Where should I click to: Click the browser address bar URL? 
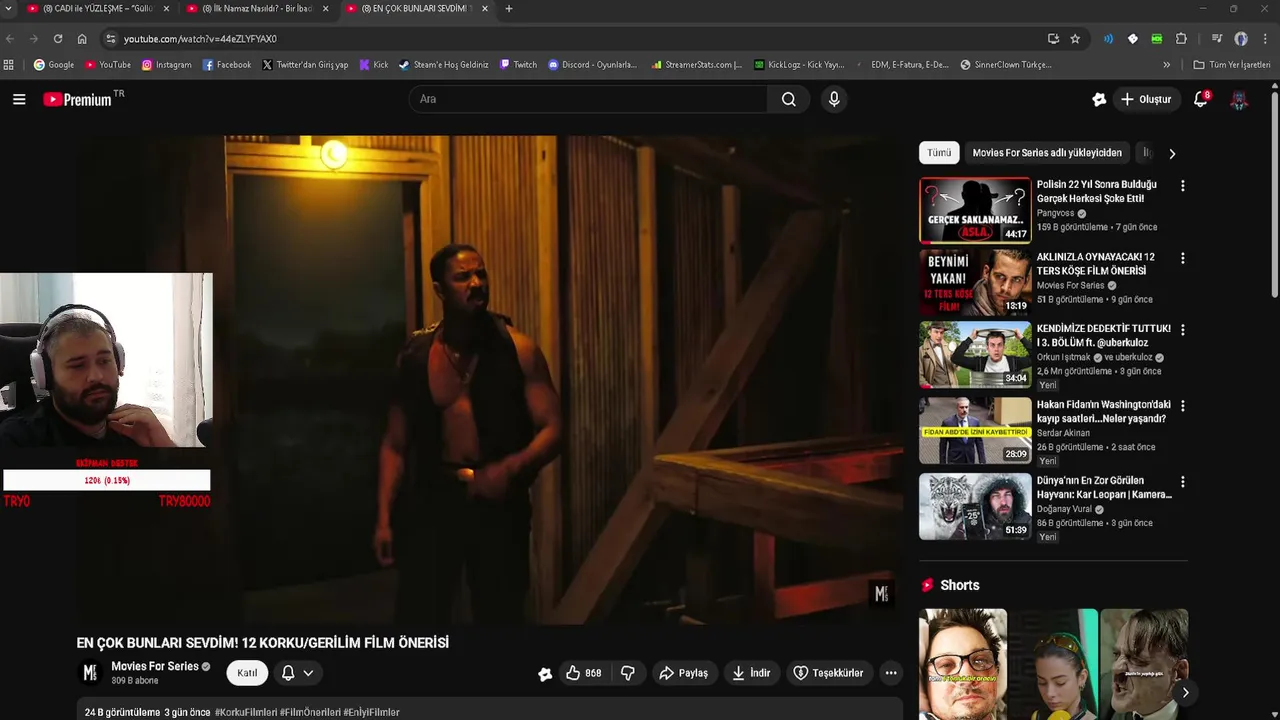tap(200, 38)
